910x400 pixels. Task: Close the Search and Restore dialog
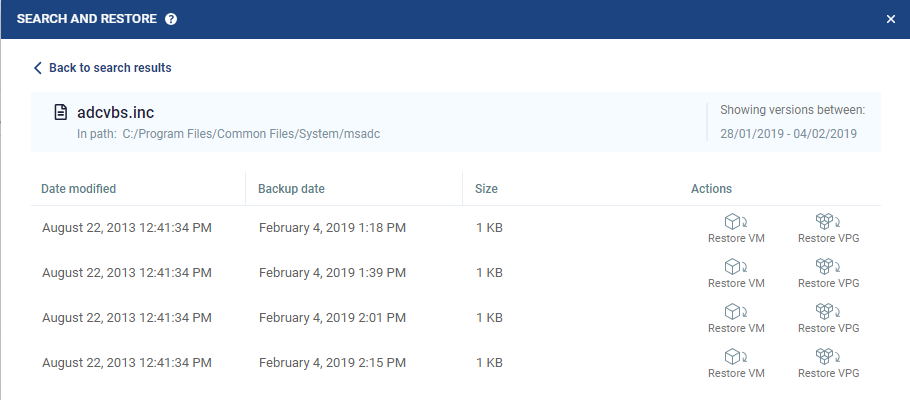coord(891,19)
